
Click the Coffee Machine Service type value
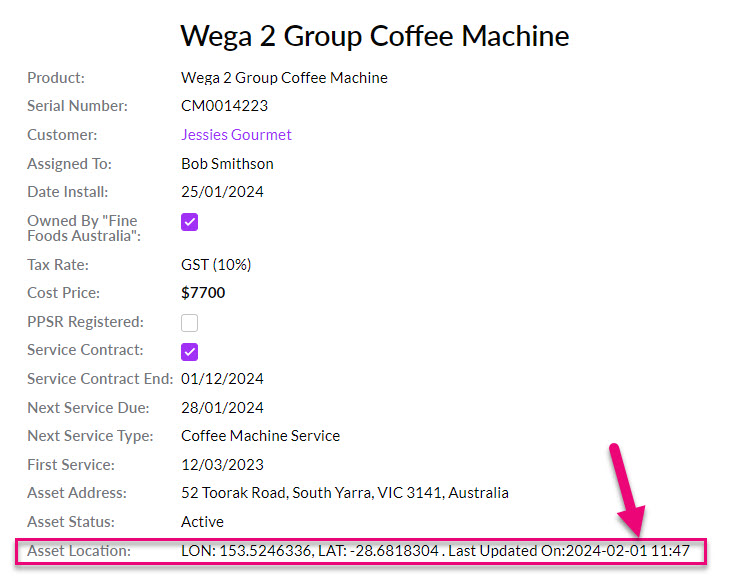click(260, 436)
